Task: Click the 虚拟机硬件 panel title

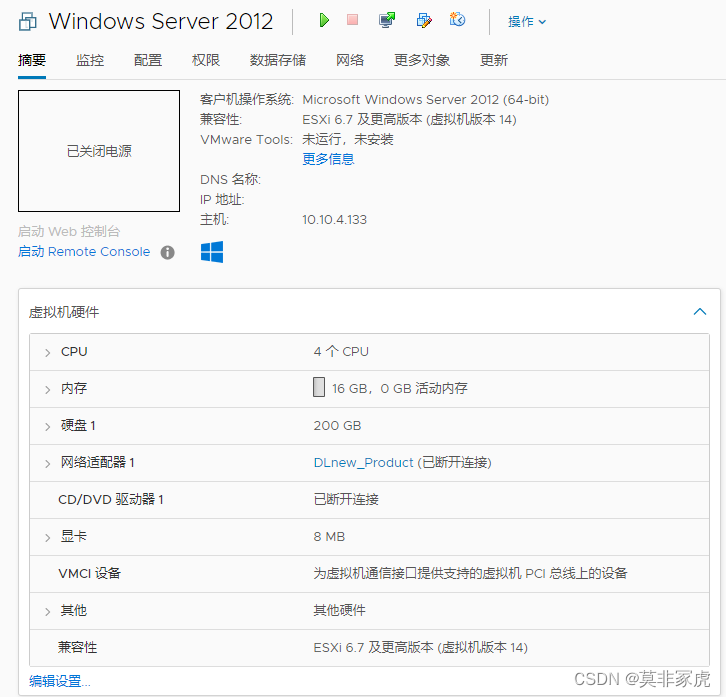Action: (64, 312)
